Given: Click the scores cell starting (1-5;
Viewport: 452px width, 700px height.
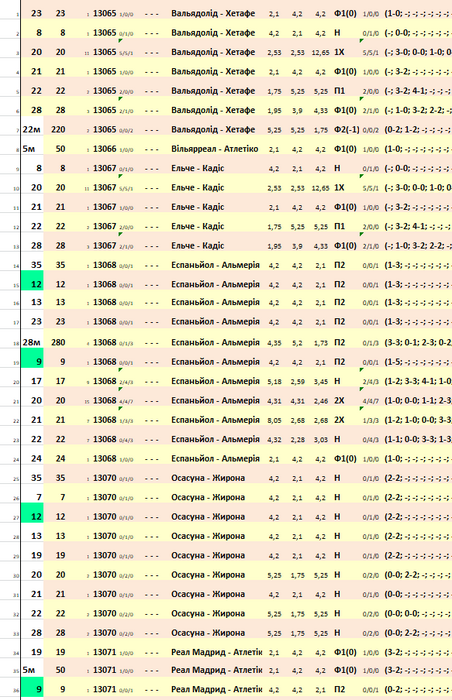Looking at the screenshot, I should pyautogui.click(x=418, y=362).
